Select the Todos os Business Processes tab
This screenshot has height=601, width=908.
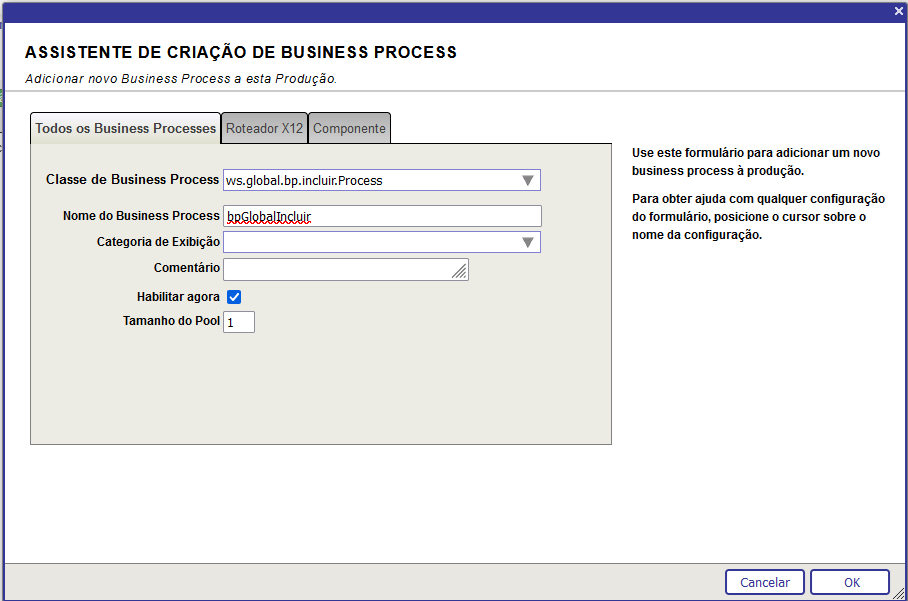(x=126, y=129)
